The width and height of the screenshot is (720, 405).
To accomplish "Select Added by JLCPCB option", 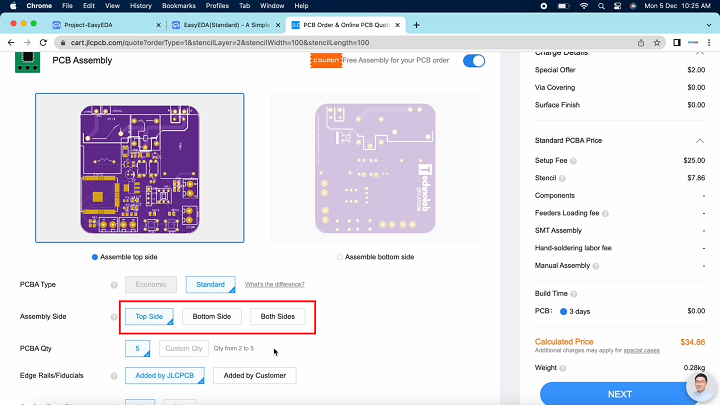I will (165, 376).
